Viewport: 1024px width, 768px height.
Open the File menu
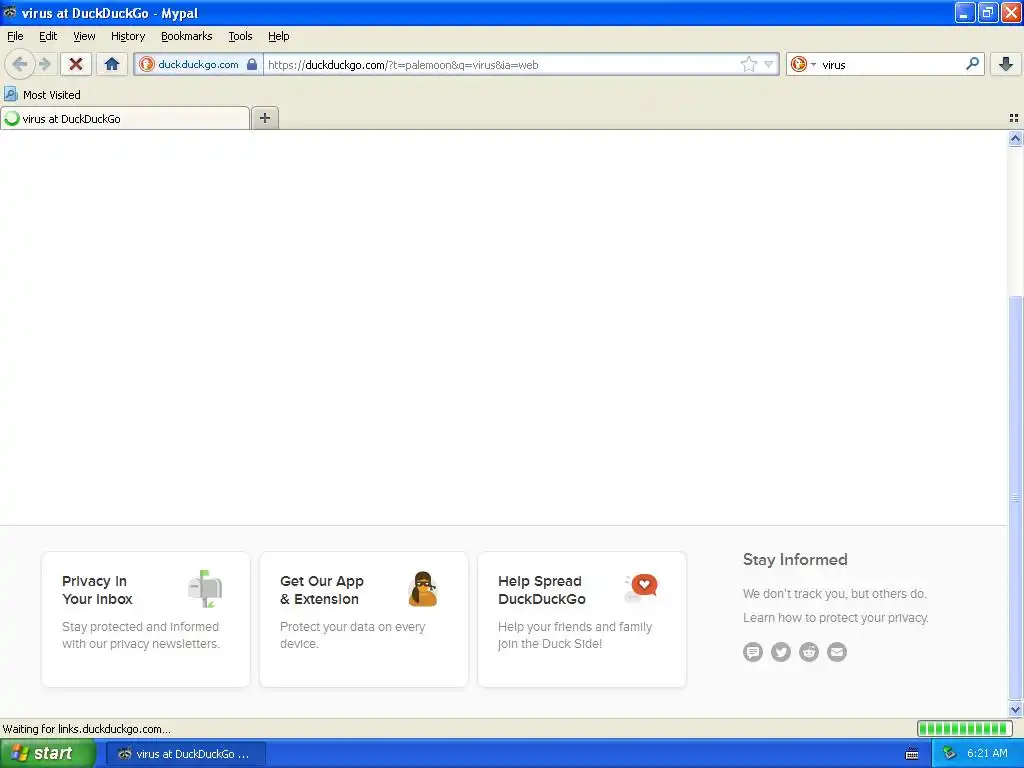click(x=15, y=36)
